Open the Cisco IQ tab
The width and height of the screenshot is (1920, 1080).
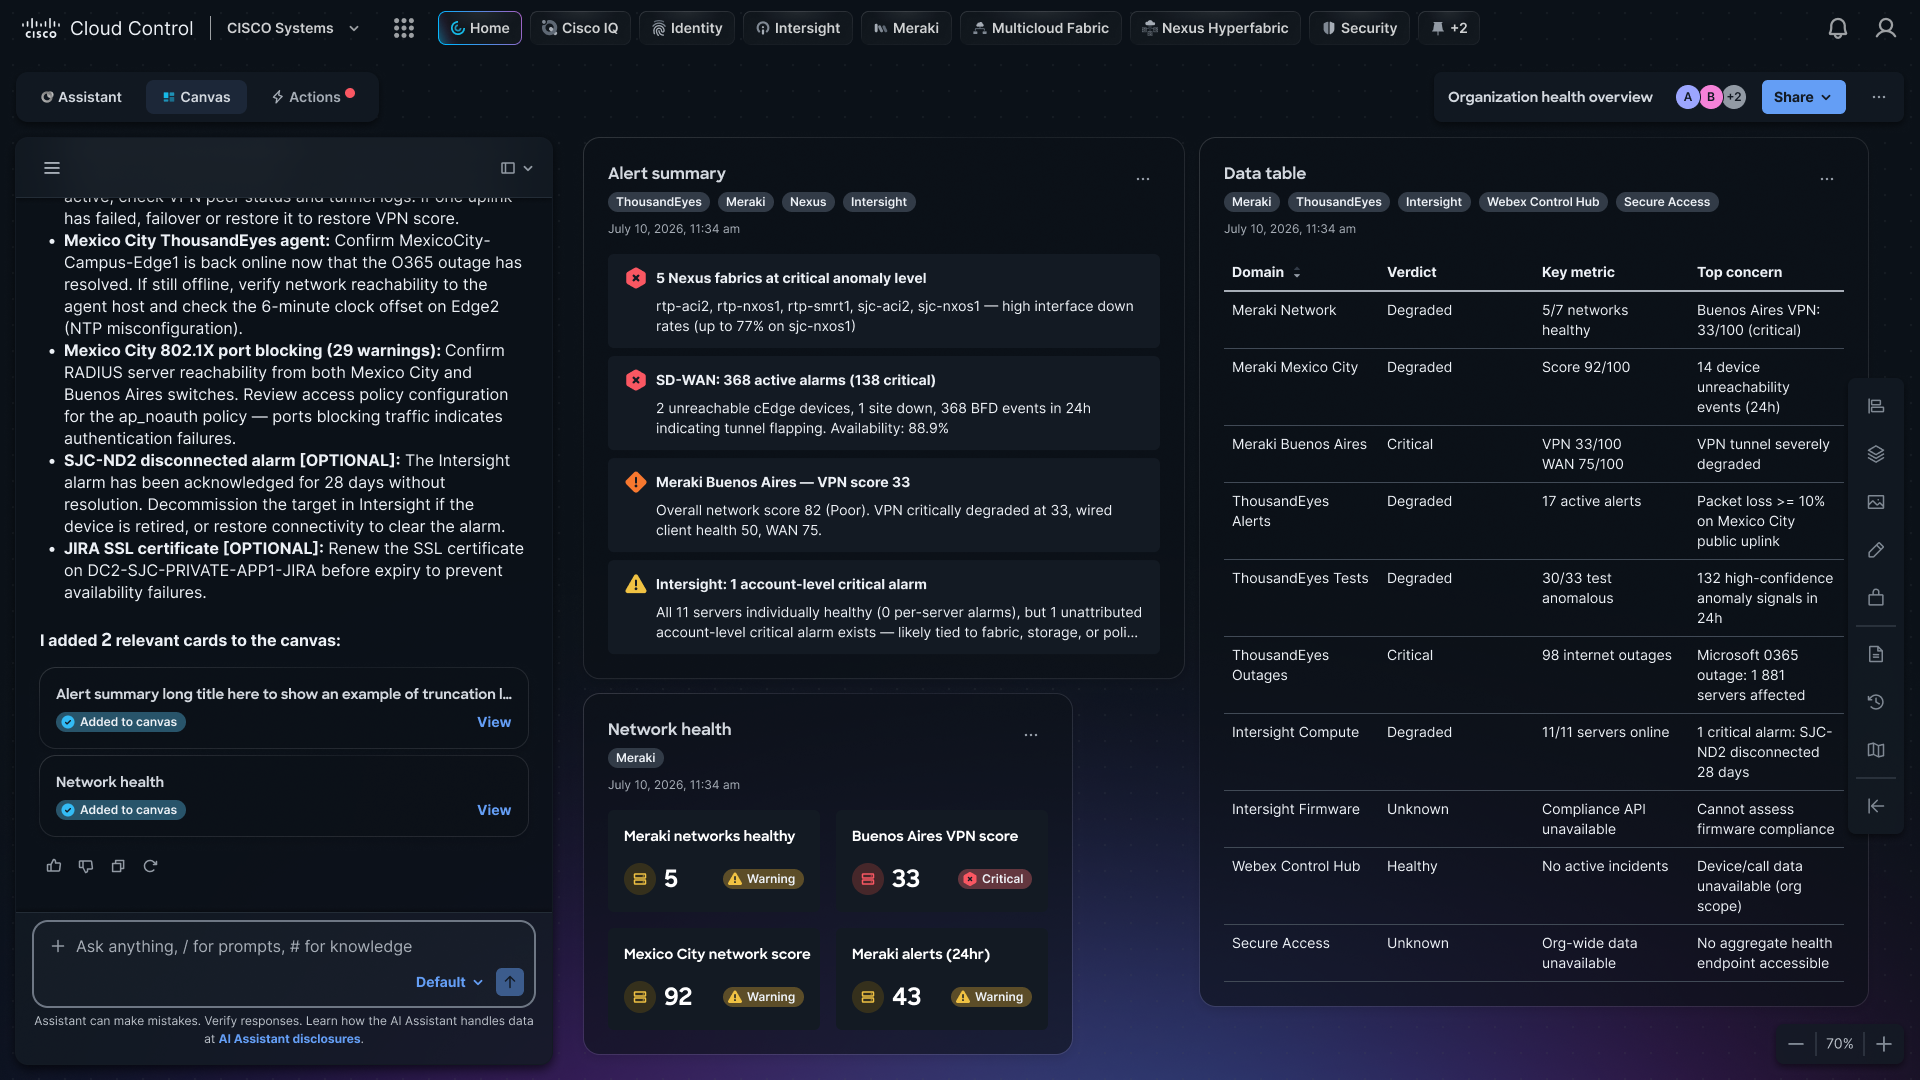pyautogui.click(x=580, y=28)
